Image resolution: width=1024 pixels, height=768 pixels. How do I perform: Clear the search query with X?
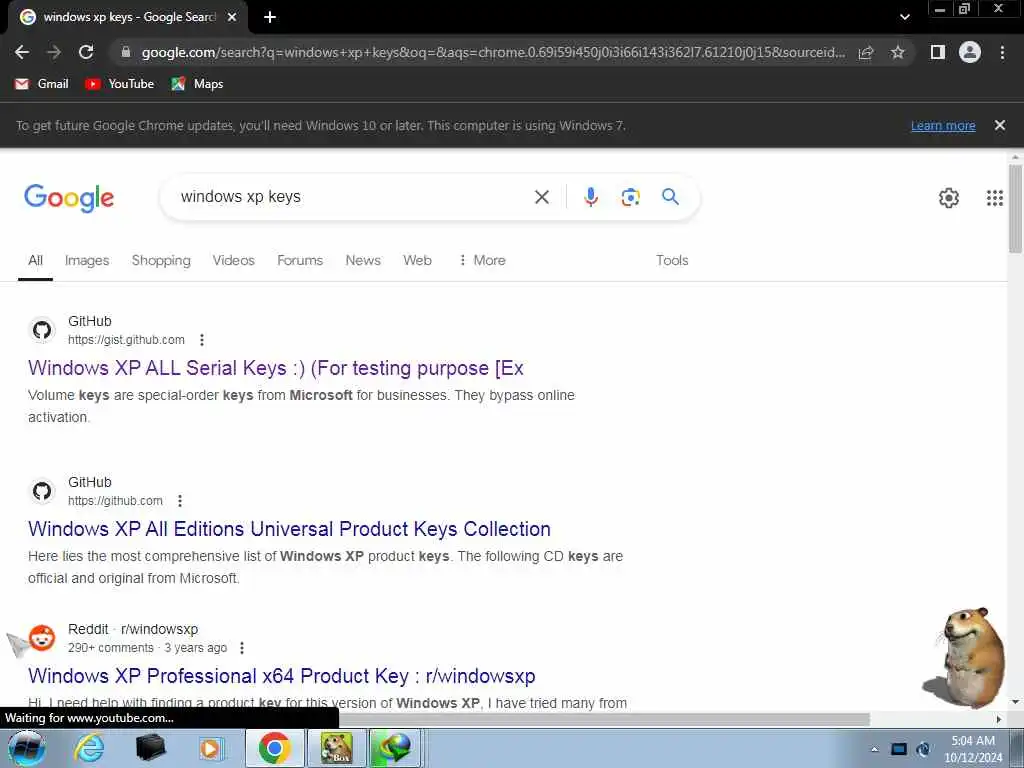coord(542,197)
